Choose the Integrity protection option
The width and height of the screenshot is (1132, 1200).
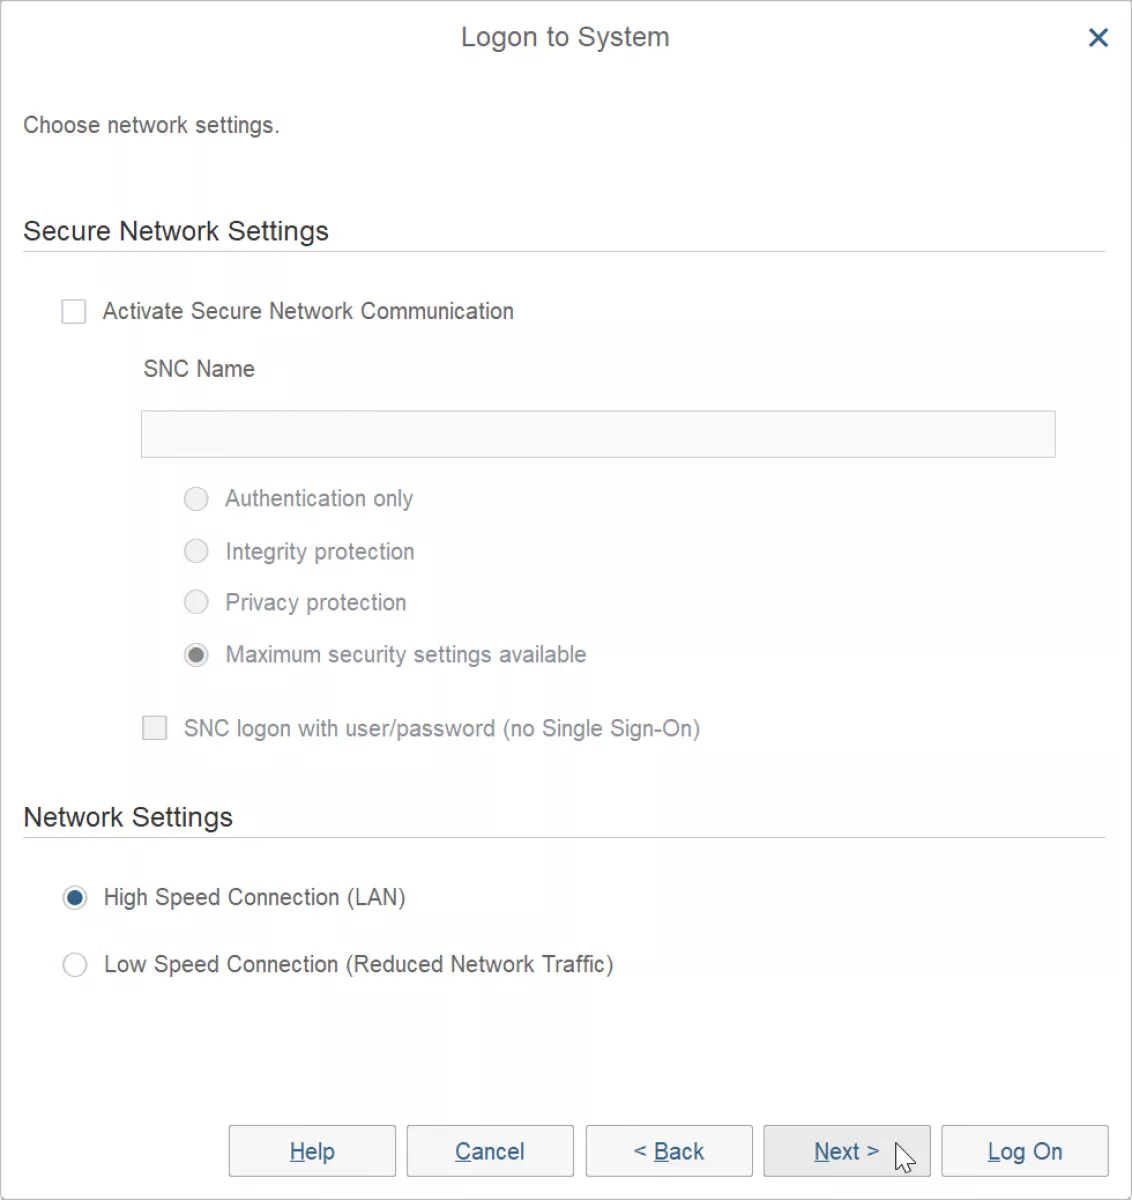196,551
